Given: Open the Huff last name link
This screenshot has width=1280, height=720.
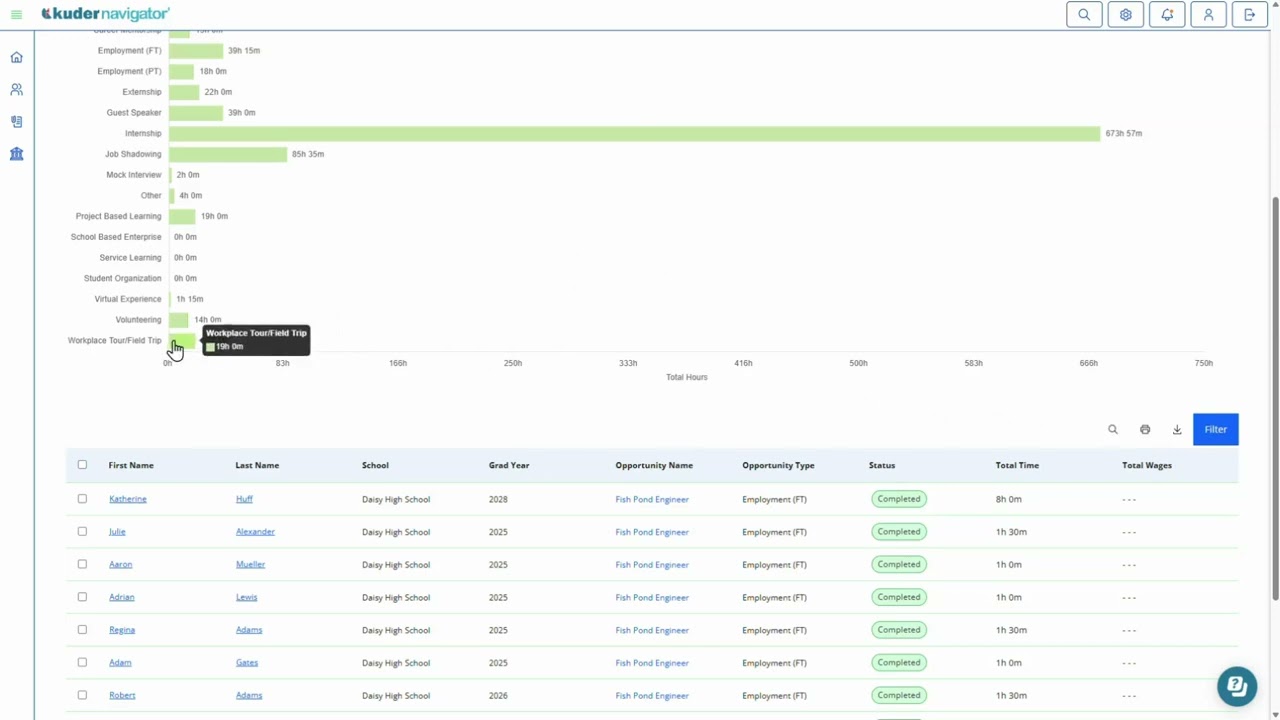Looking at the screenshot, I should [x=244, y=499].
